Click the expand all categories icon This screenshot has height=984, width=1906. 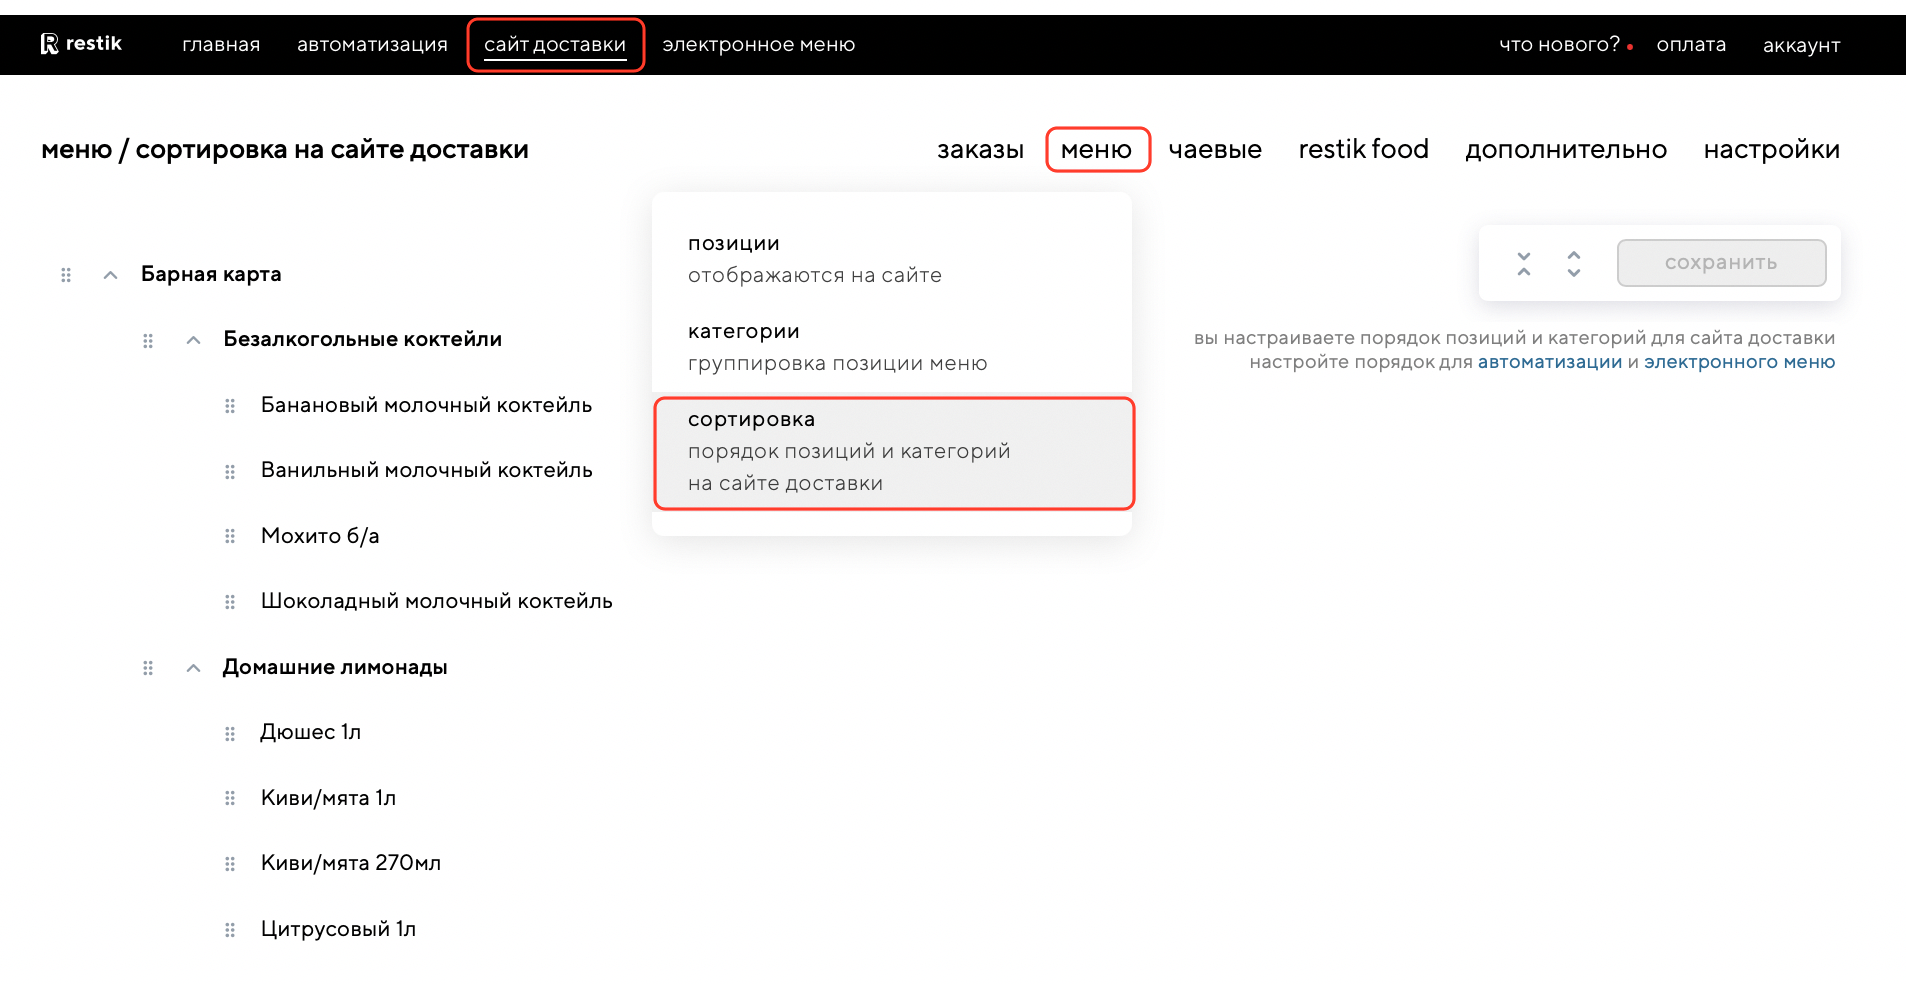click(1573, 264)
